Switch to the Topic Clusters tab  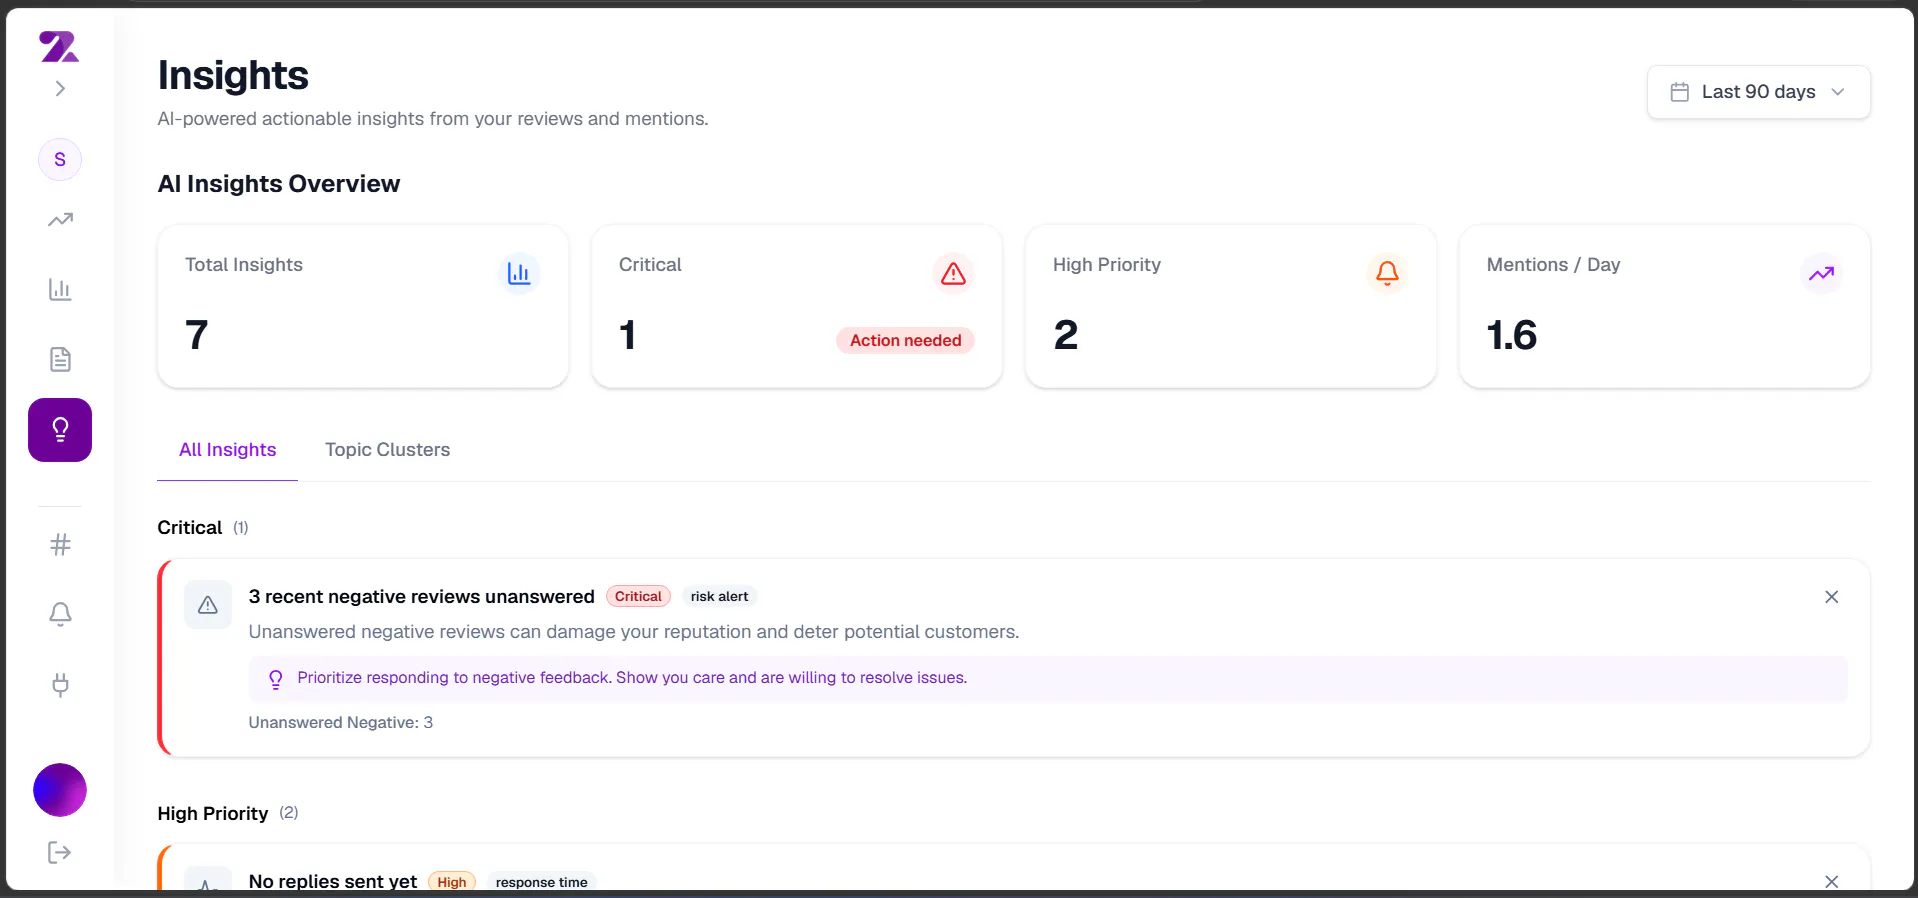(387, 450)
